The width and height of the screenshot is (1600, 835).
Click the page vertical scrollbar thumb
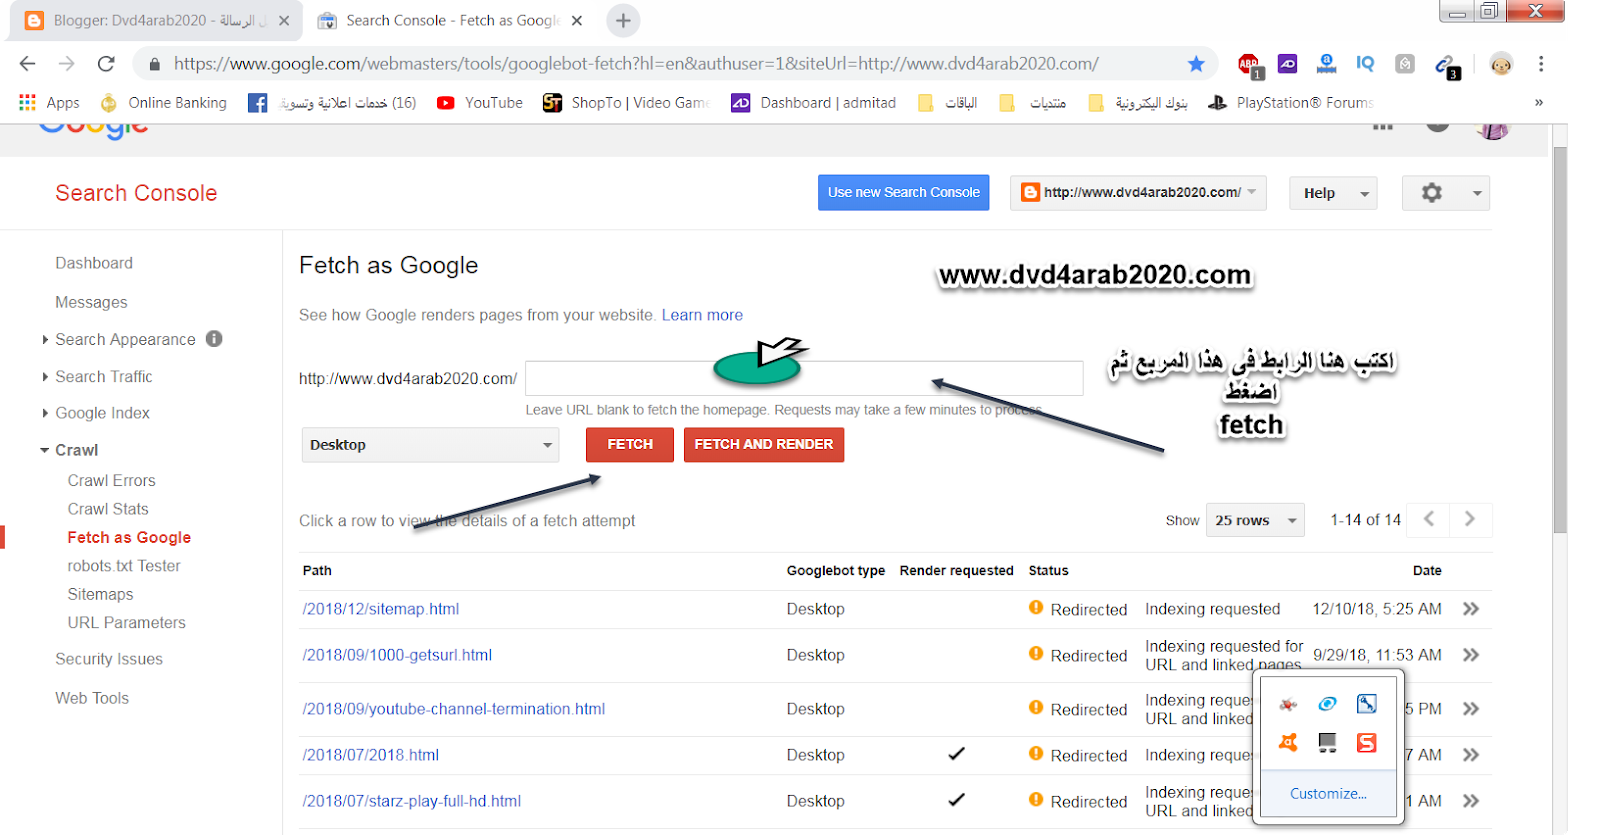coord(1560,340)
